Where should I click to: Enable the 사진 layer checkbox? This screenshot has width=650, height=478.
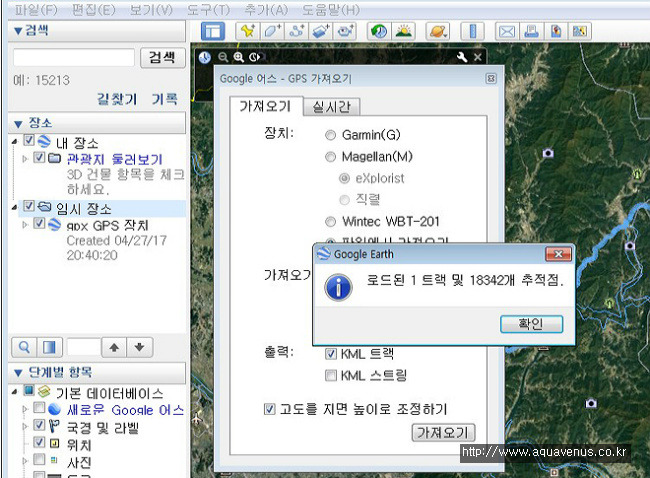[x=39, y=459]
